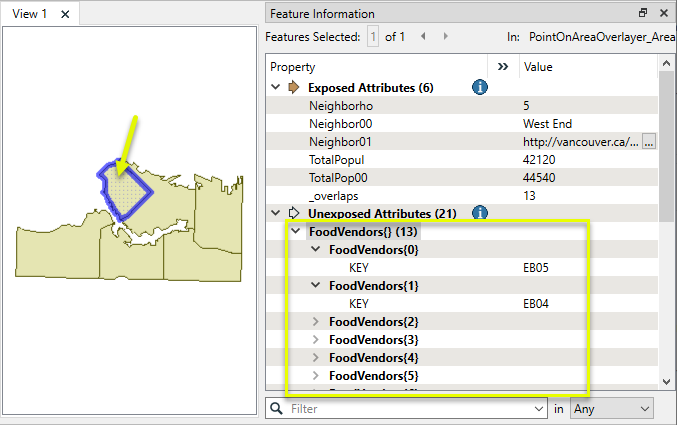Close the View 1 tab
677x425 pixels.
65,14
